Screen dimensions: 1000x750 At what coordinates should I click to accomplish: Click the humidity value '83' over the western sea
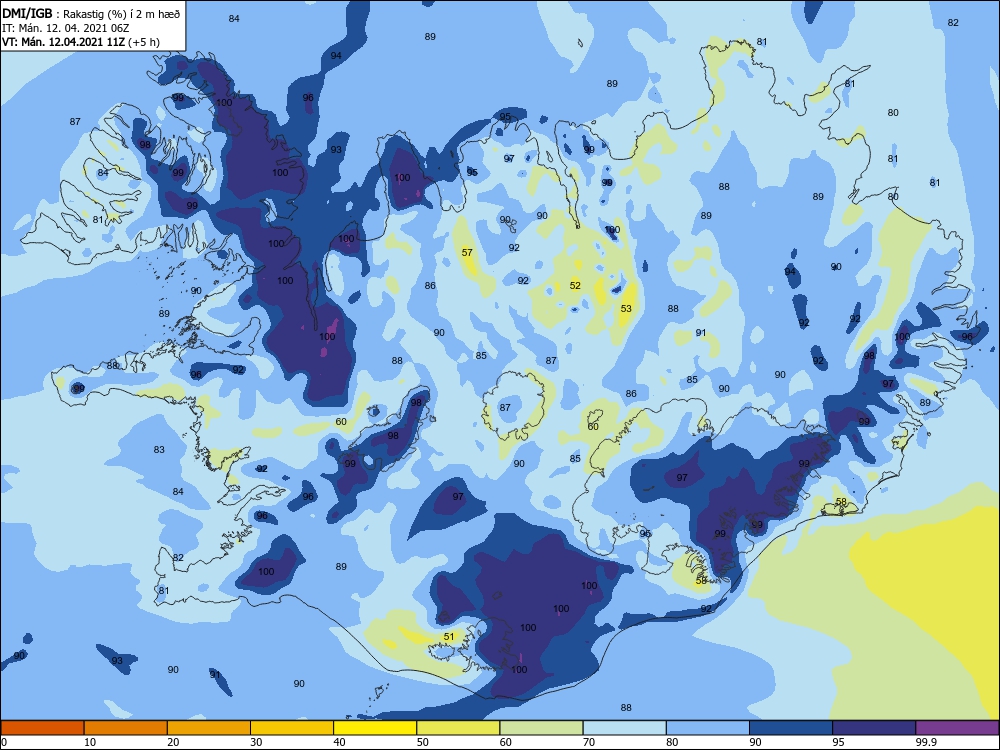pos(159,450)
